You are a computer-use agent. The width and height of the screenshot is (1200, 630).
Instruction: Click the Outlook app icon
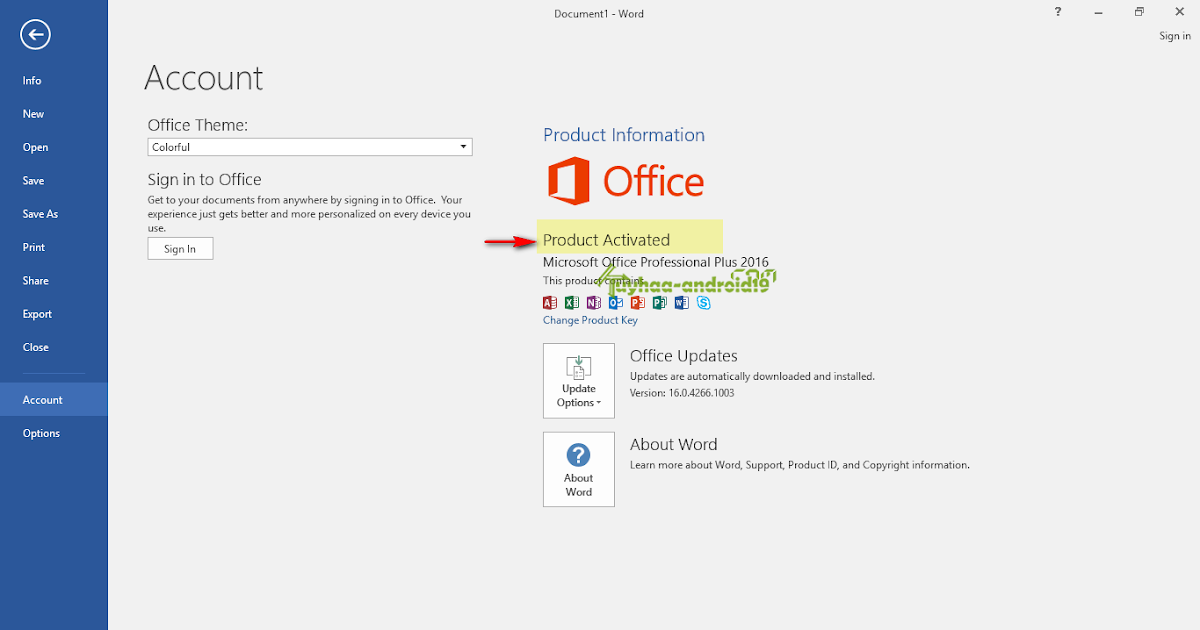coord(615,302)
